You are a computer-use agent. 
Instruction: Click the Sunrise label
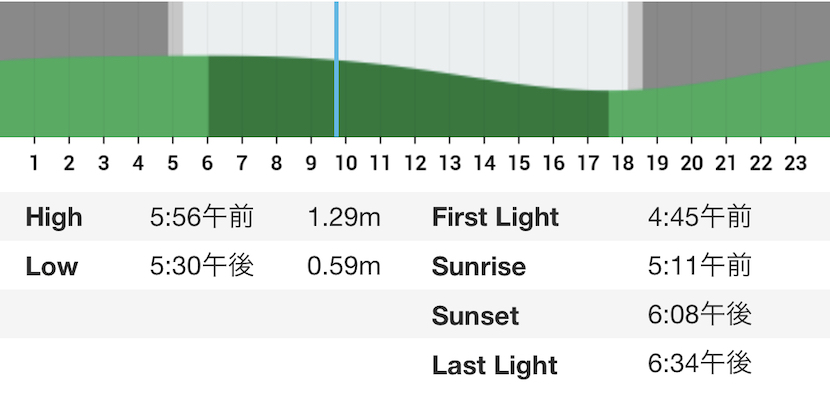pos(479,266)
